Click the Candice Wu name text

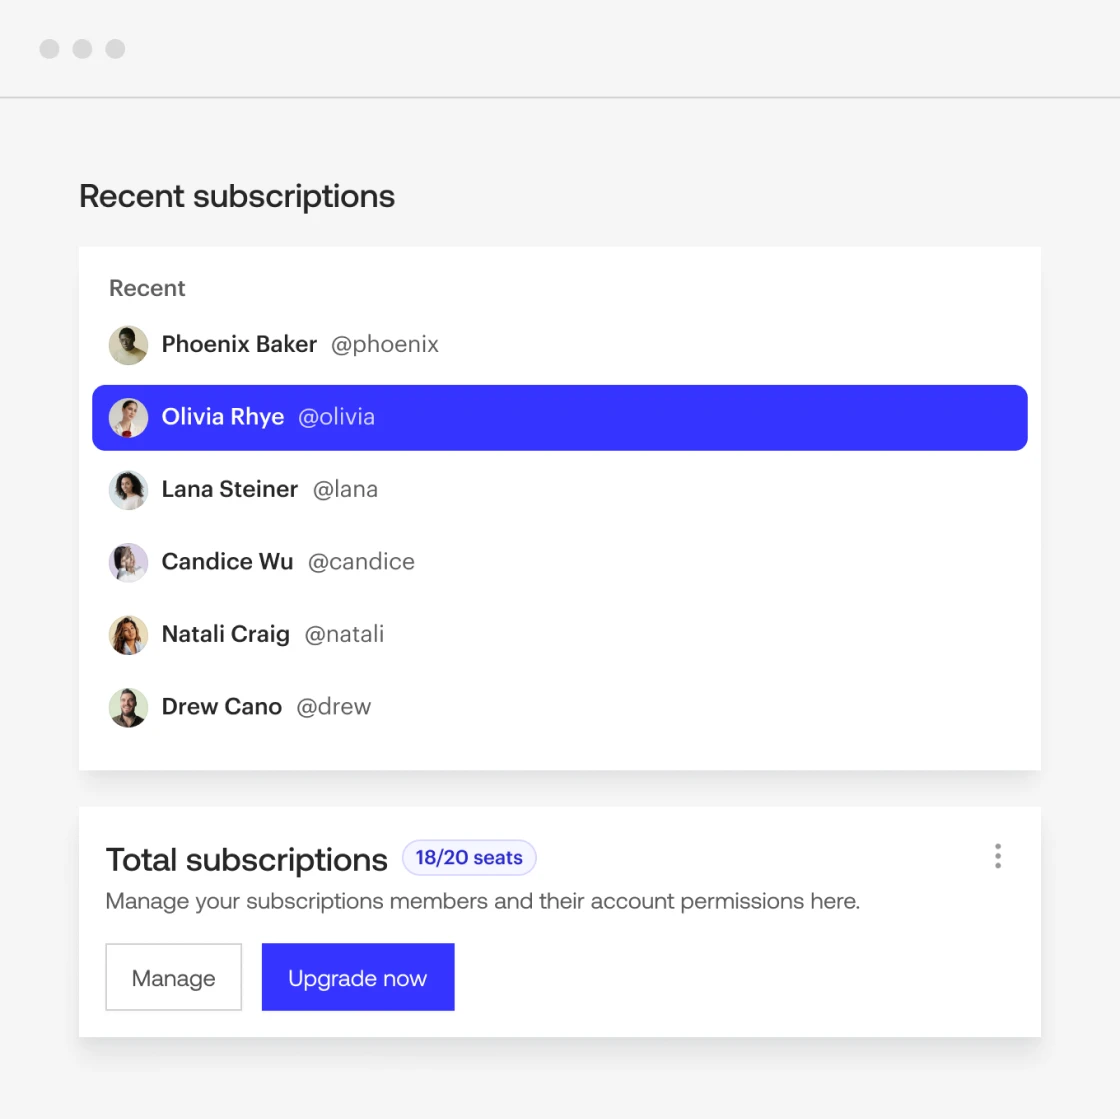[227, 562]
